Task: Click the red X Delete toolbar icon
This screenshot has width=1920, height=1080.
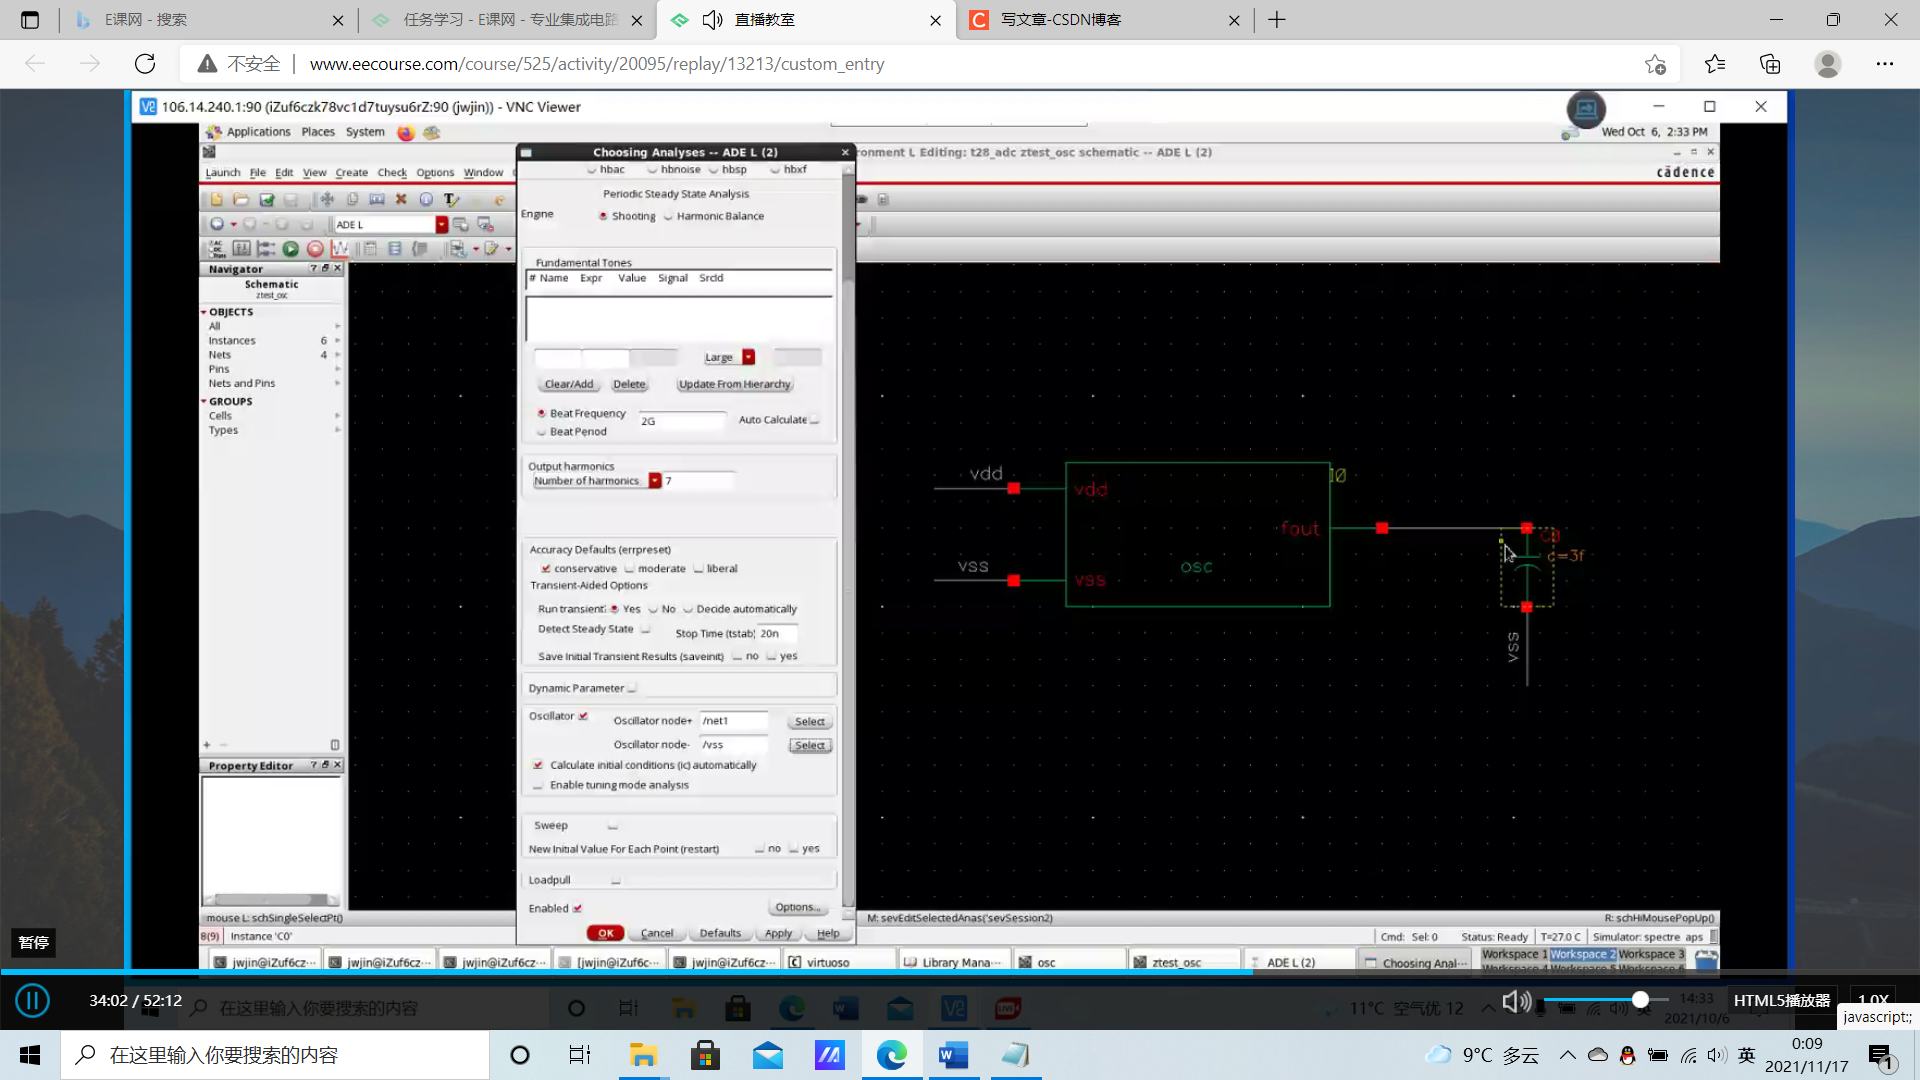Action: pos(401,200)
